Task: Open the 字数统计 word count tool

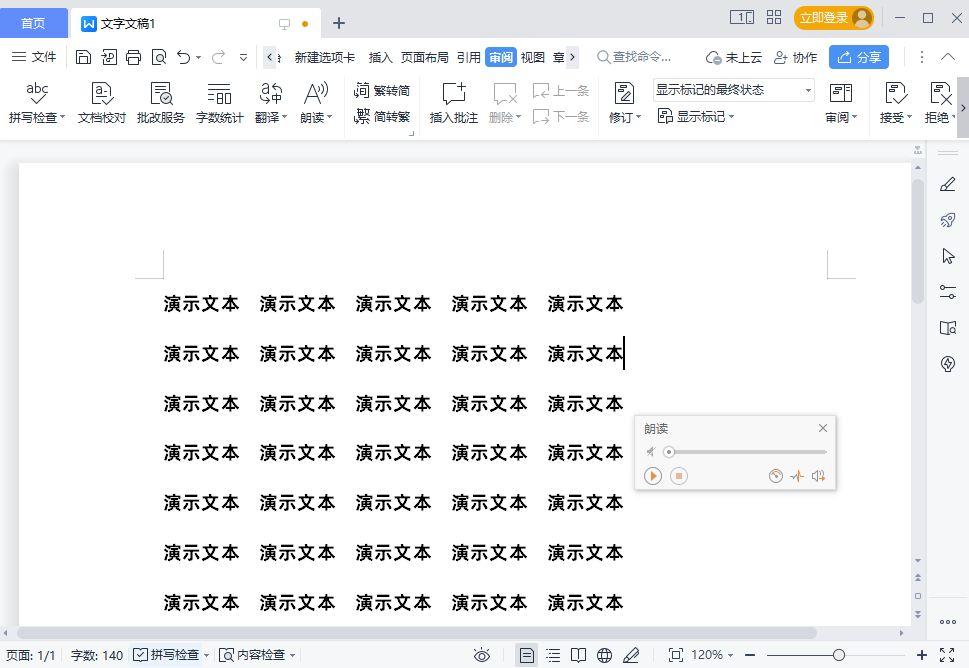Action: tap(219, 103)
